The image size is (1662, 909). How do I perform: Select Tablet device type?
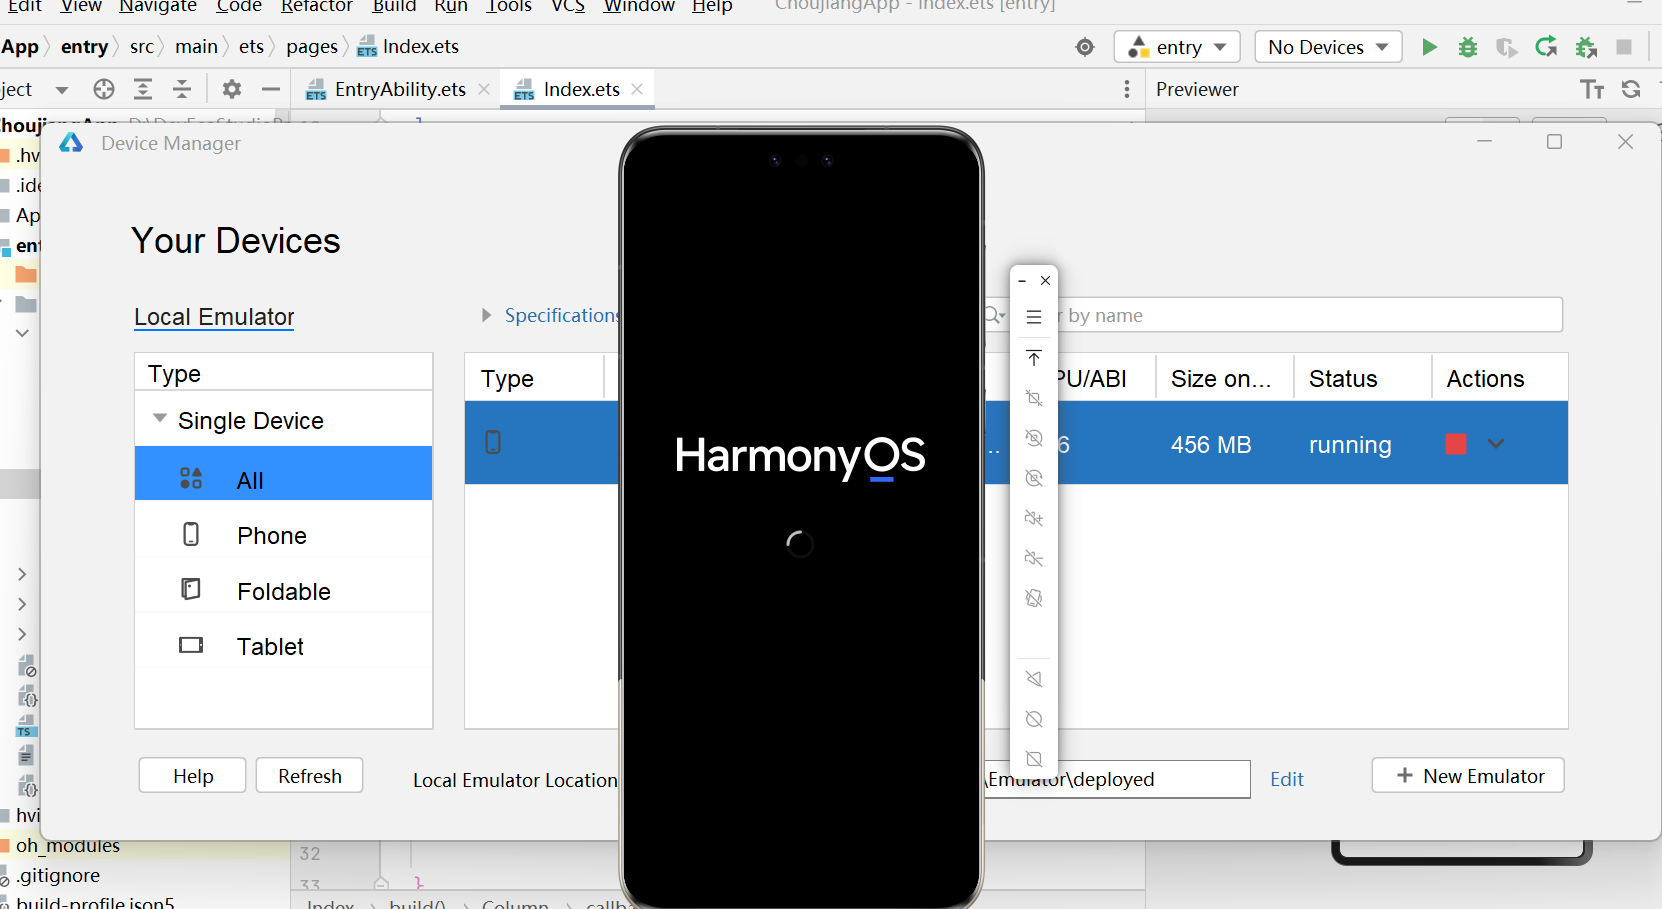283,646
